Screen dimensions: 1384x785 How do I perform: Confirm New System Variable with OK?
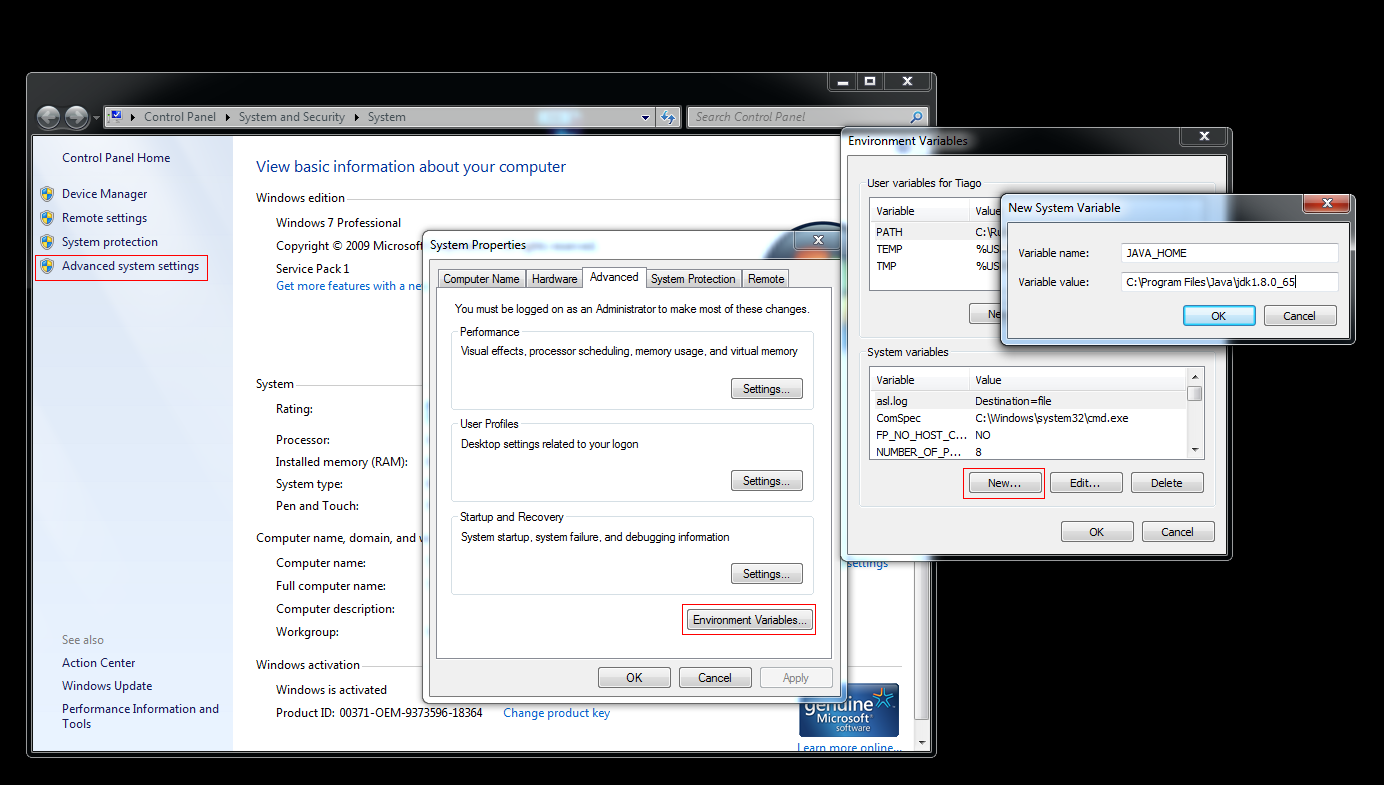[x=1219, y=316]
